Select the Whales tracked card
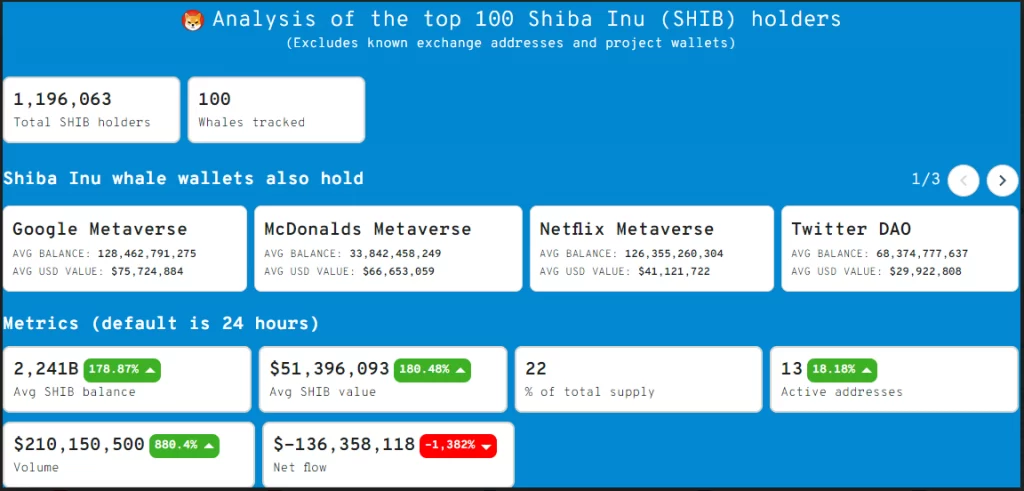The width and height of the screenshot is (1024, 491). click(276, 110)
